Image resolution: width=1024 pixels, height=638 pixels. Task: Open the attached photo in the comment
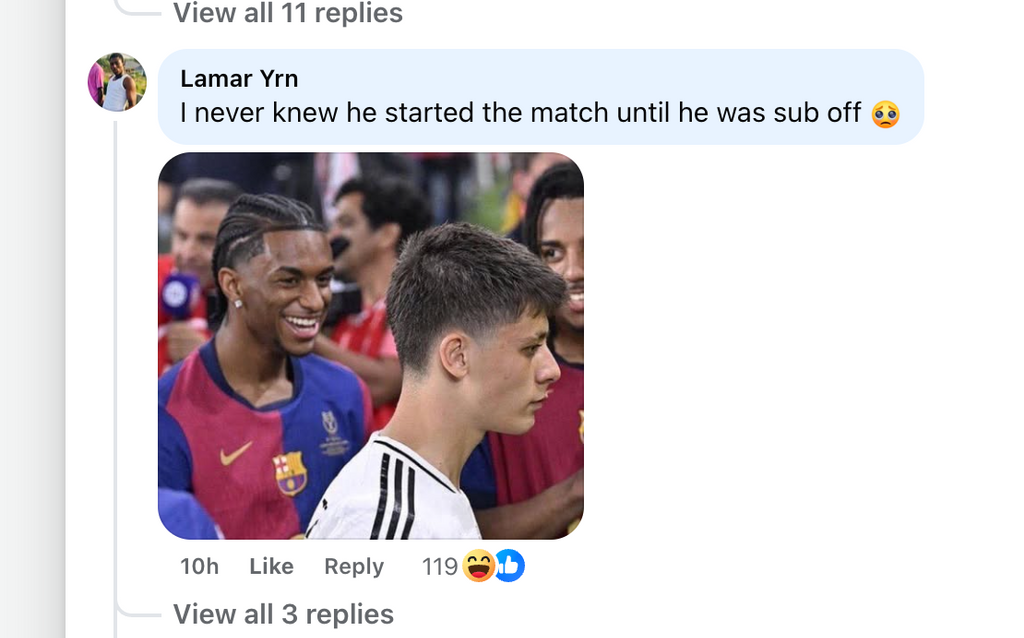click(x=370, y=345)
